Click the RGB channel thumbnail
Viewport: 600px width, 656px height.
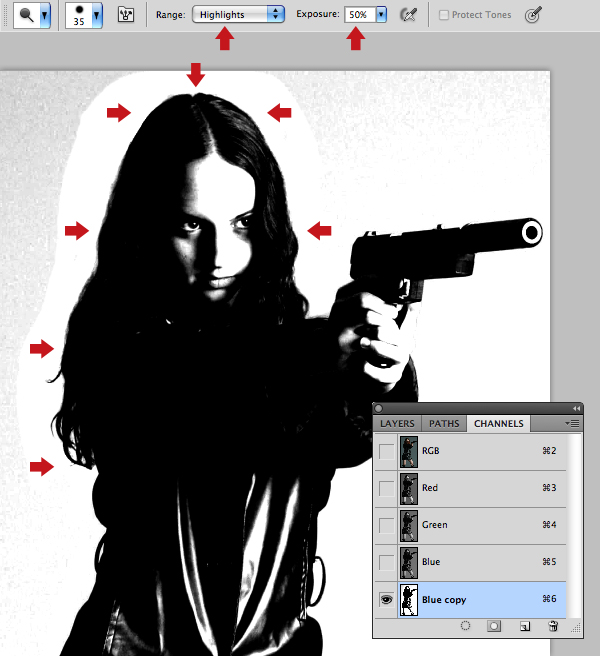click(409, 452)
